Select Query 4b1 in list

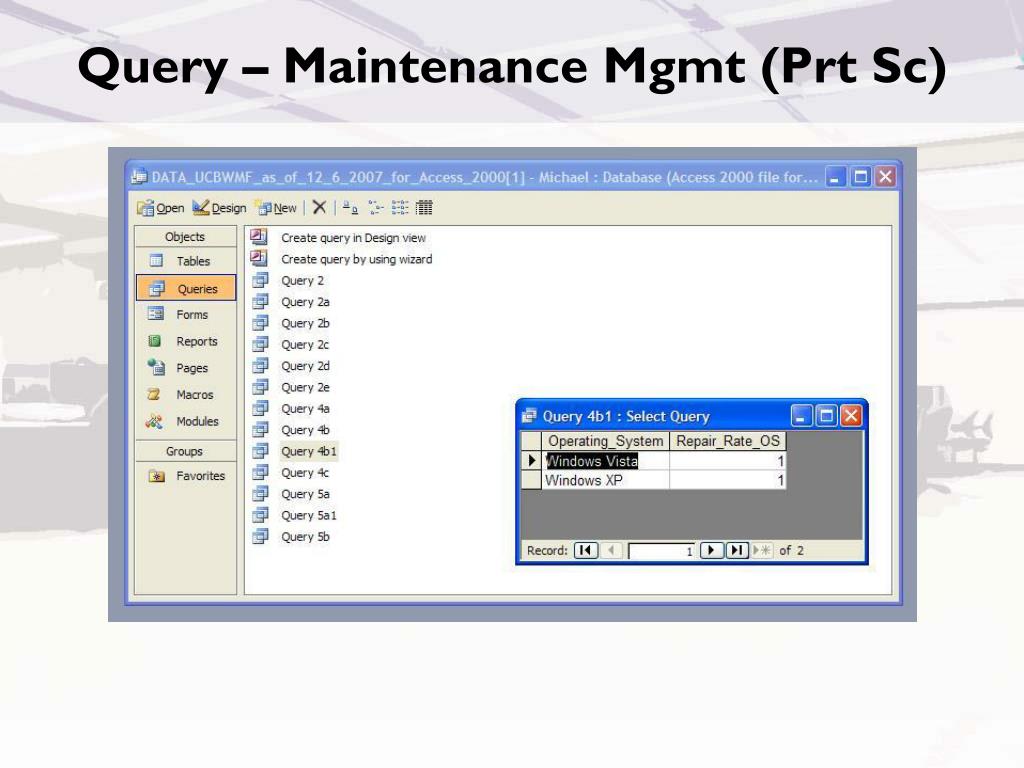pos(309,451)
